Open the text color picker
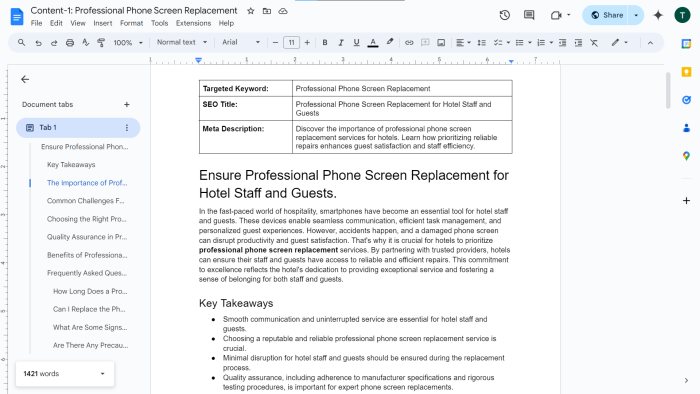The width and height of the screenshot is (700, 394). click(x=373, y=43)
